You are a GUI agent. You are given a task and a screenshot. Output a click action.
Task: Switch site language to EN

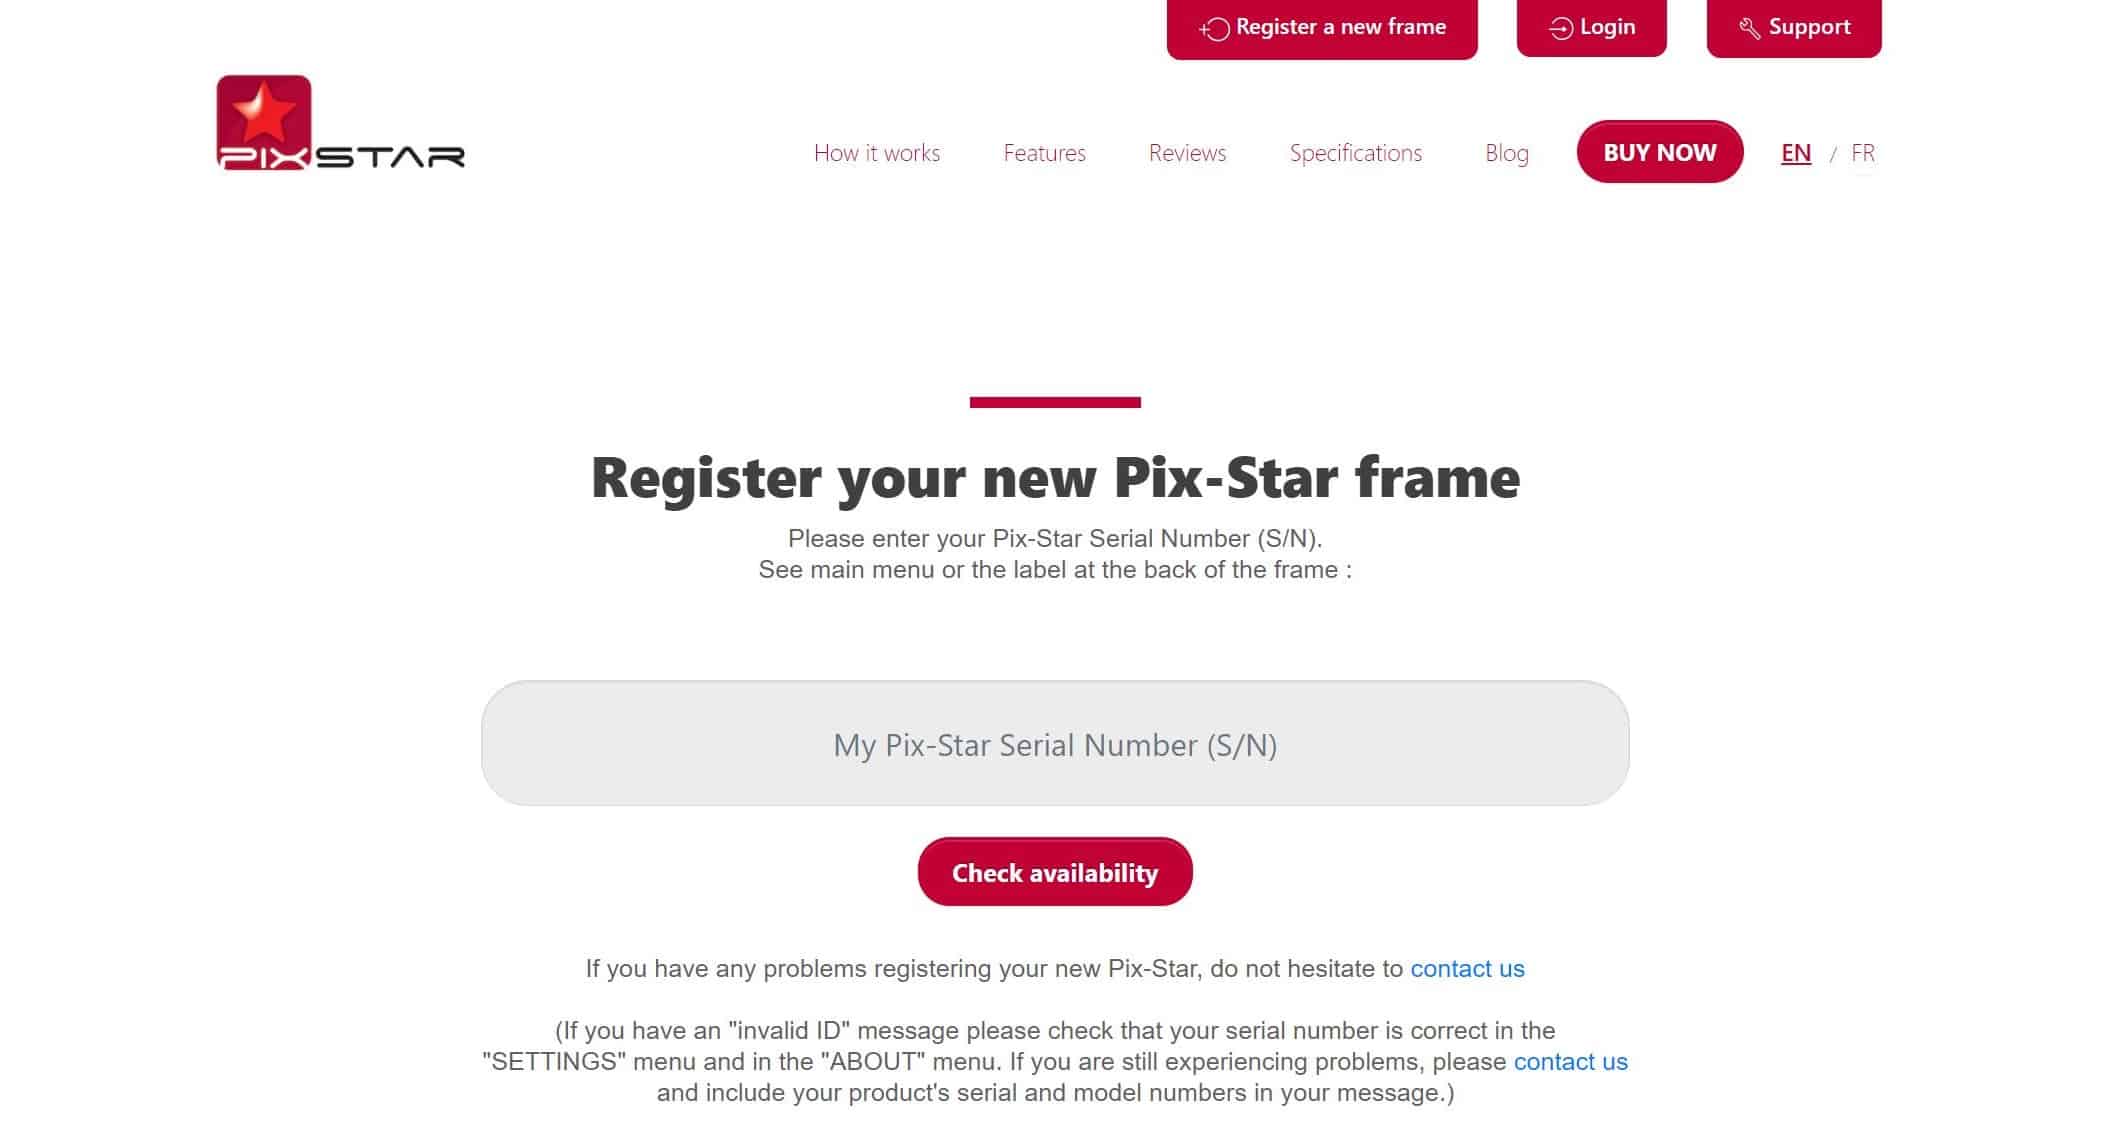tap(1795, 152)
